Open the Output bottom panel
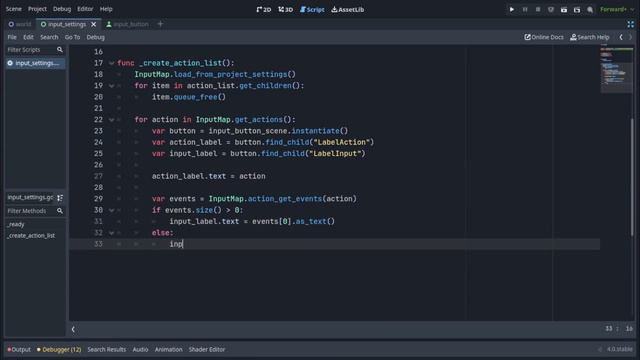 point(19,349)
